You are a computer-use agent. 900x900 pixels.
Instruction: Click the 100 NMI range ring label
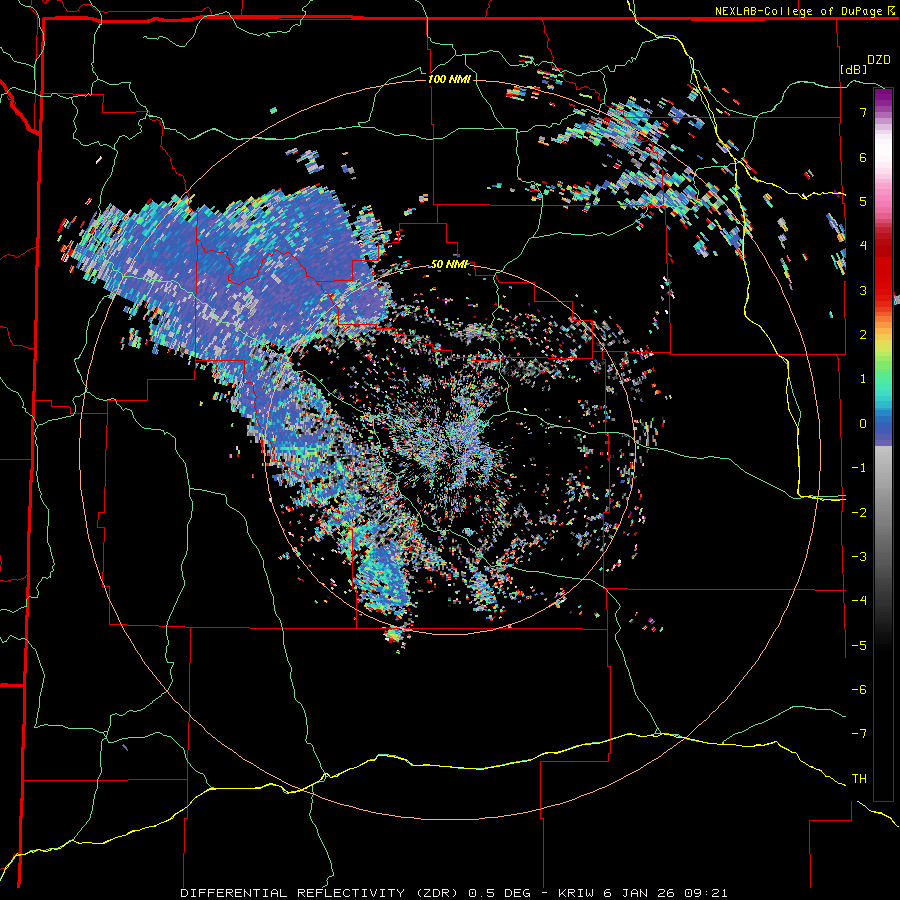click(449, 79)
